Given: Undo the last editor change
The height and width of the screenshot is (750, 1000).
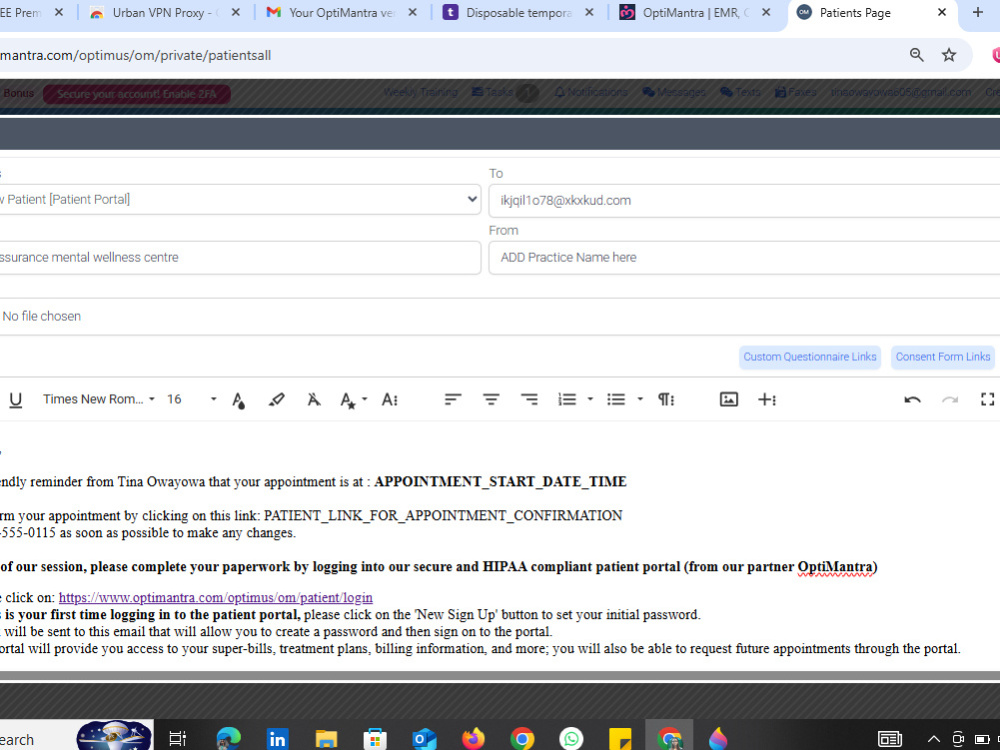Looking at the screenshot, I should click(x=913, y=400).
